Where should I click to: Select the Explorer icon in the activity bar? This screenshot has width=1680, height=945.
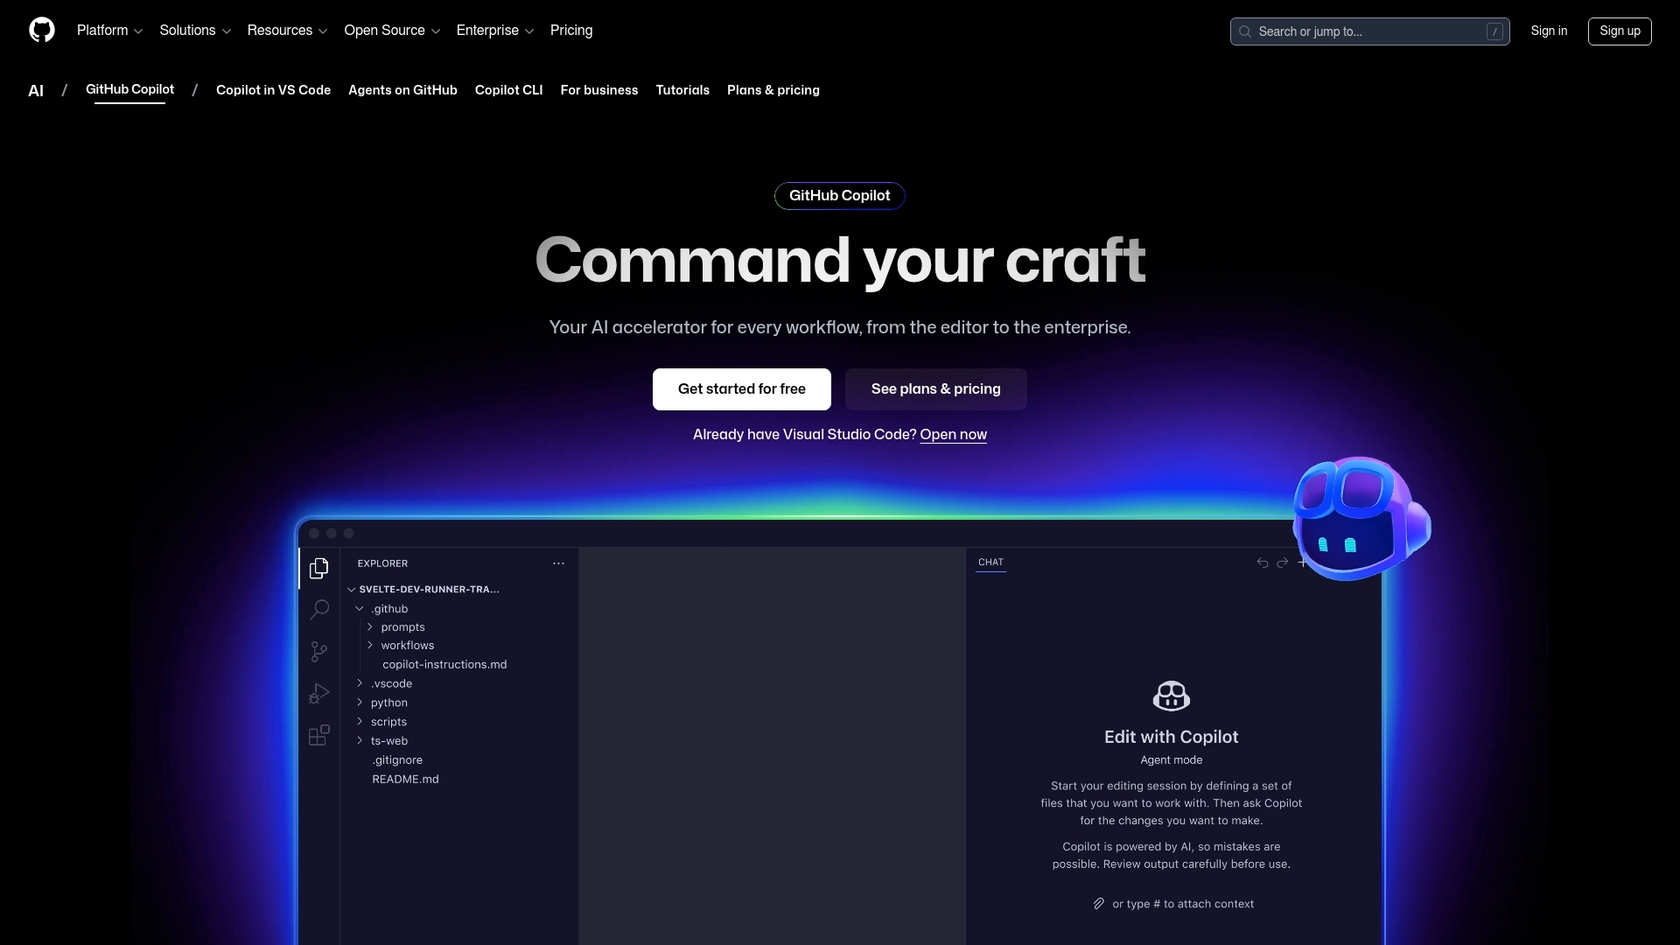[x=319, y=568]
